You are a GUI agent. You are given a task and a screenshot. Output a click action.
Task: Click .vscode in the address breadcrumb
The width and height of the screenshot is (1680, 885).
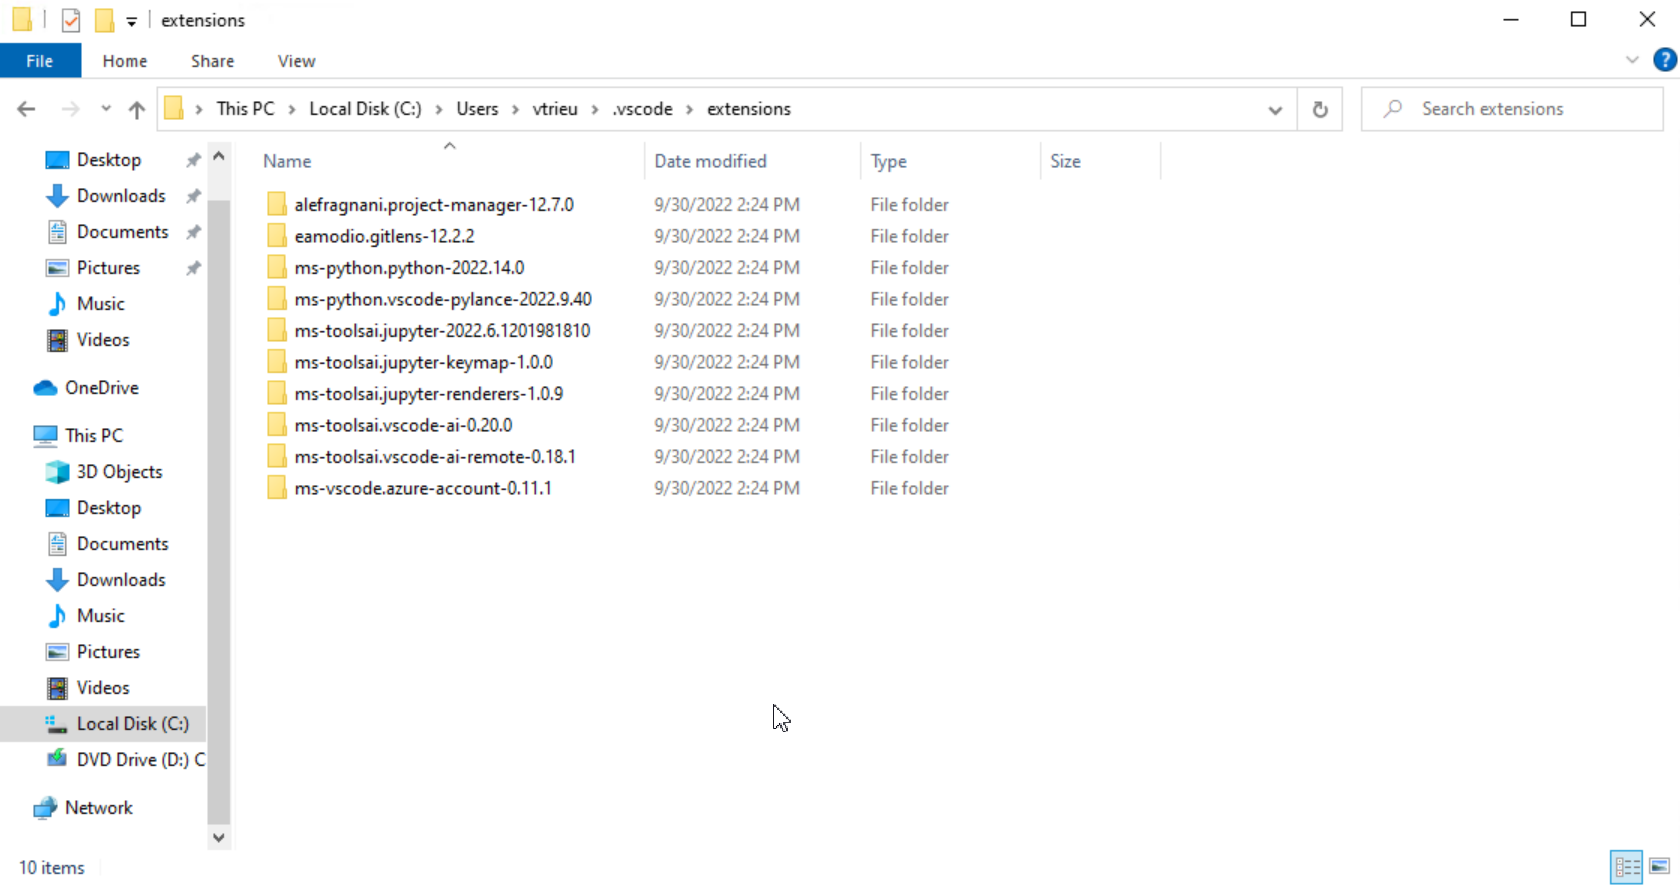point(642,109)
